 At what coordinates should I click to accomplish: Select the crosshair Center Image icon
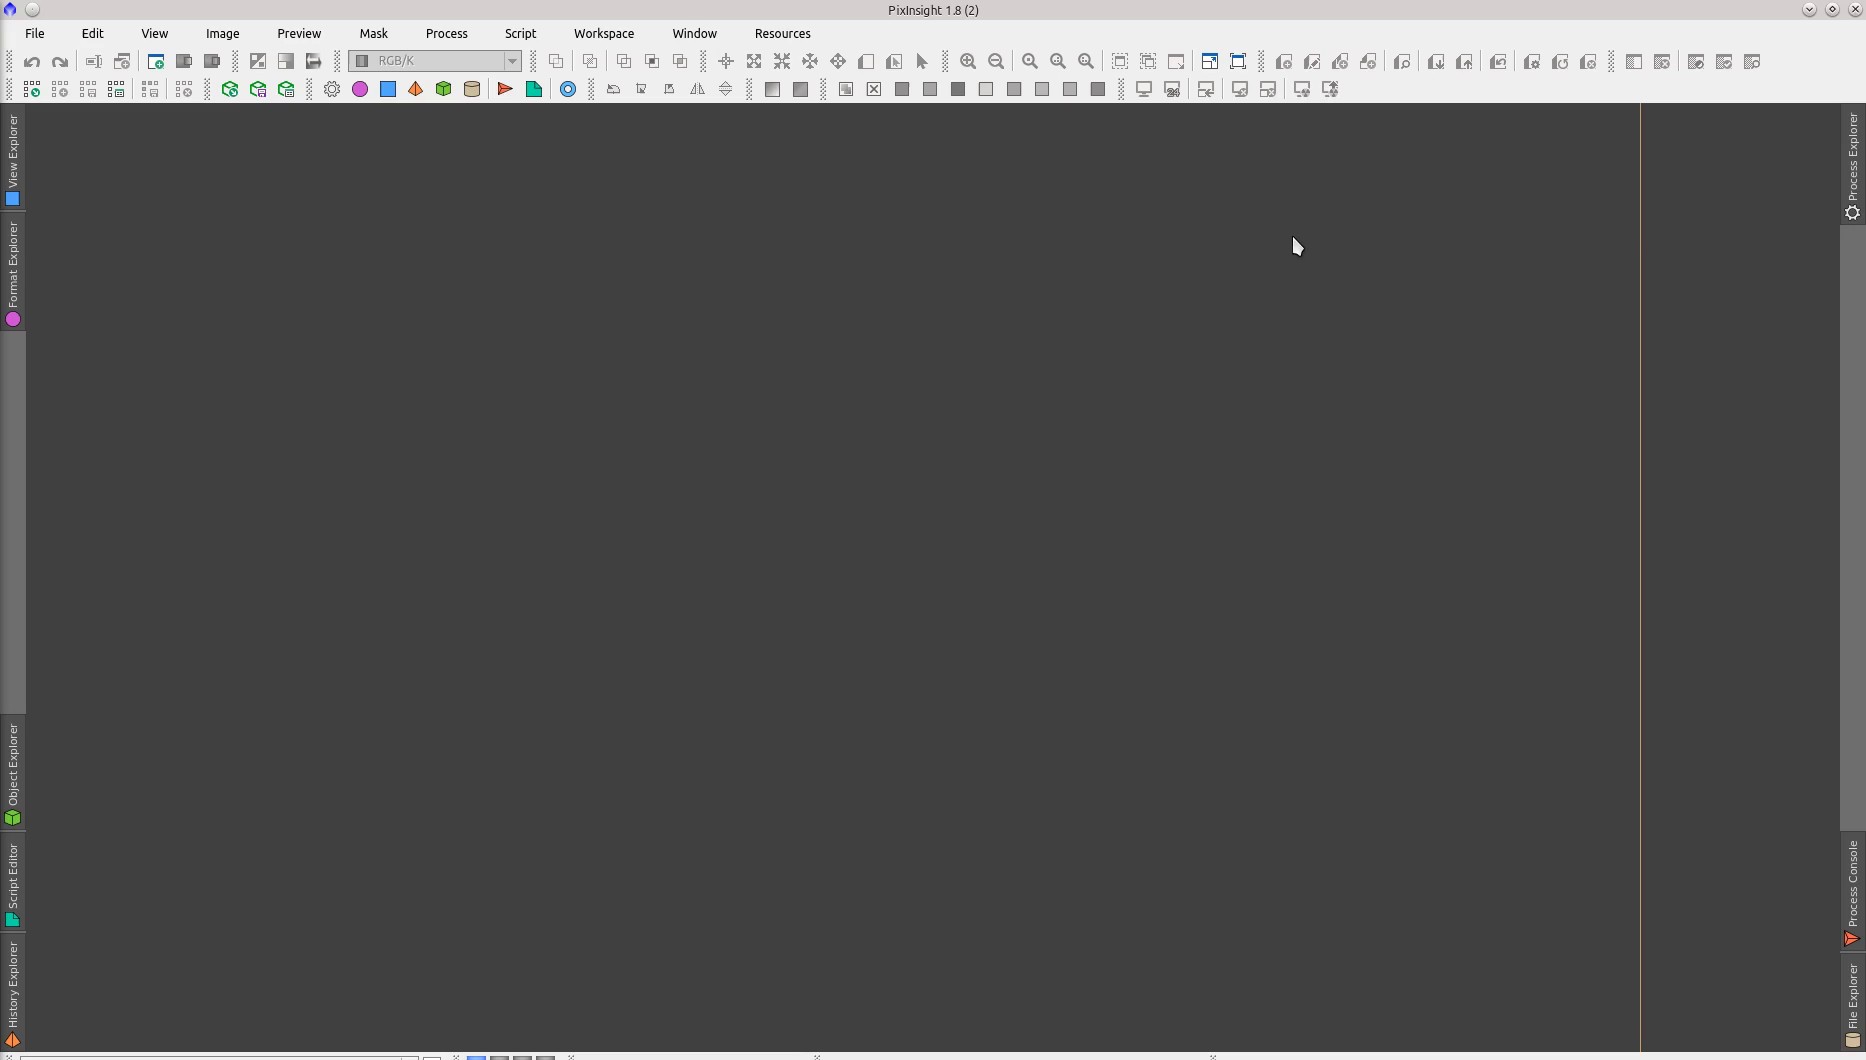pyautogui.click(x=726, y=62)
